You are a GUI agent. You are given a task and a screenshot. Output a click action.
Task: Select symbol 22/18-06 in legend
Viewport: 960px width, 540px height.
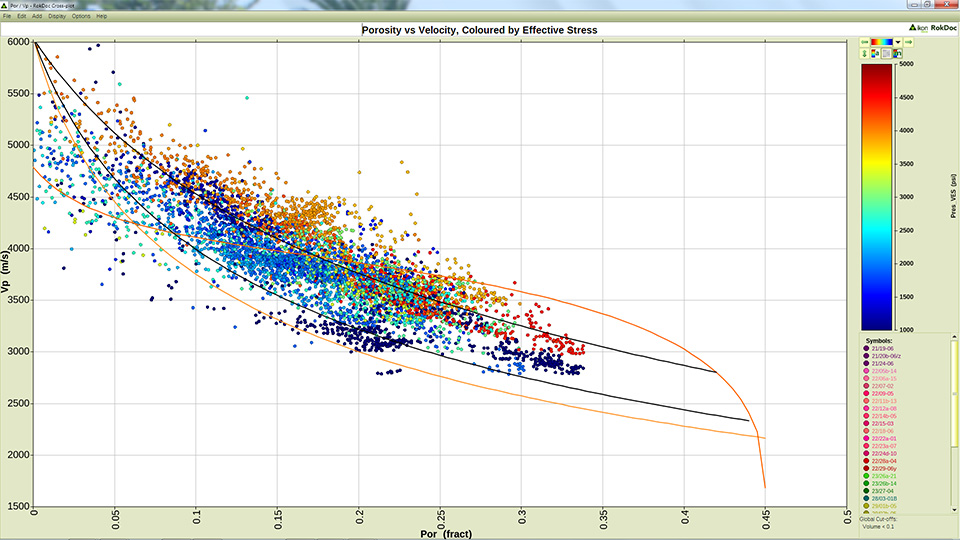coord(879,431)
